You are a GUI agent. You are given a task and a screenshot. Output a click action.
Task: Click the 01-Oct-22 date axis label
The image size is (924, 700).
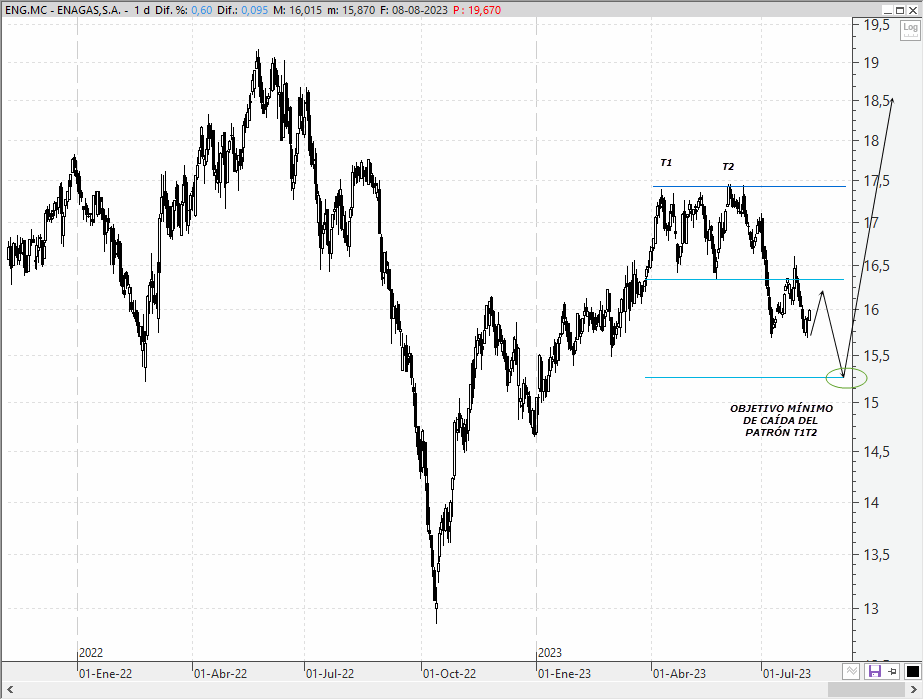point(450,673)
